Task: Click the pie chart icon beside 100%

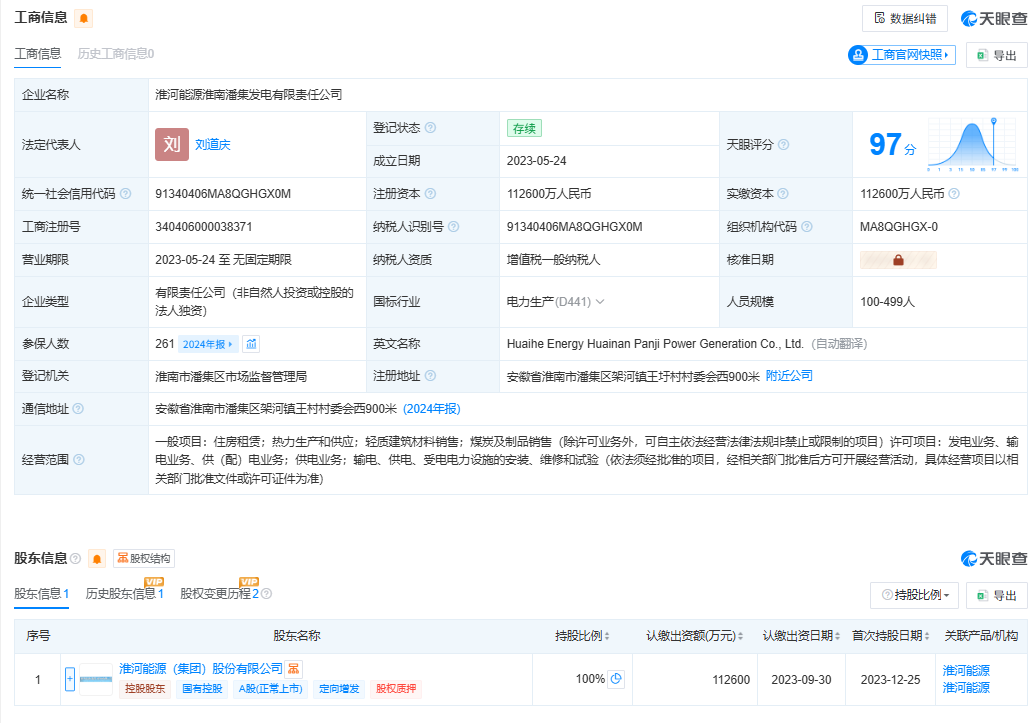Action: [617, 679]
